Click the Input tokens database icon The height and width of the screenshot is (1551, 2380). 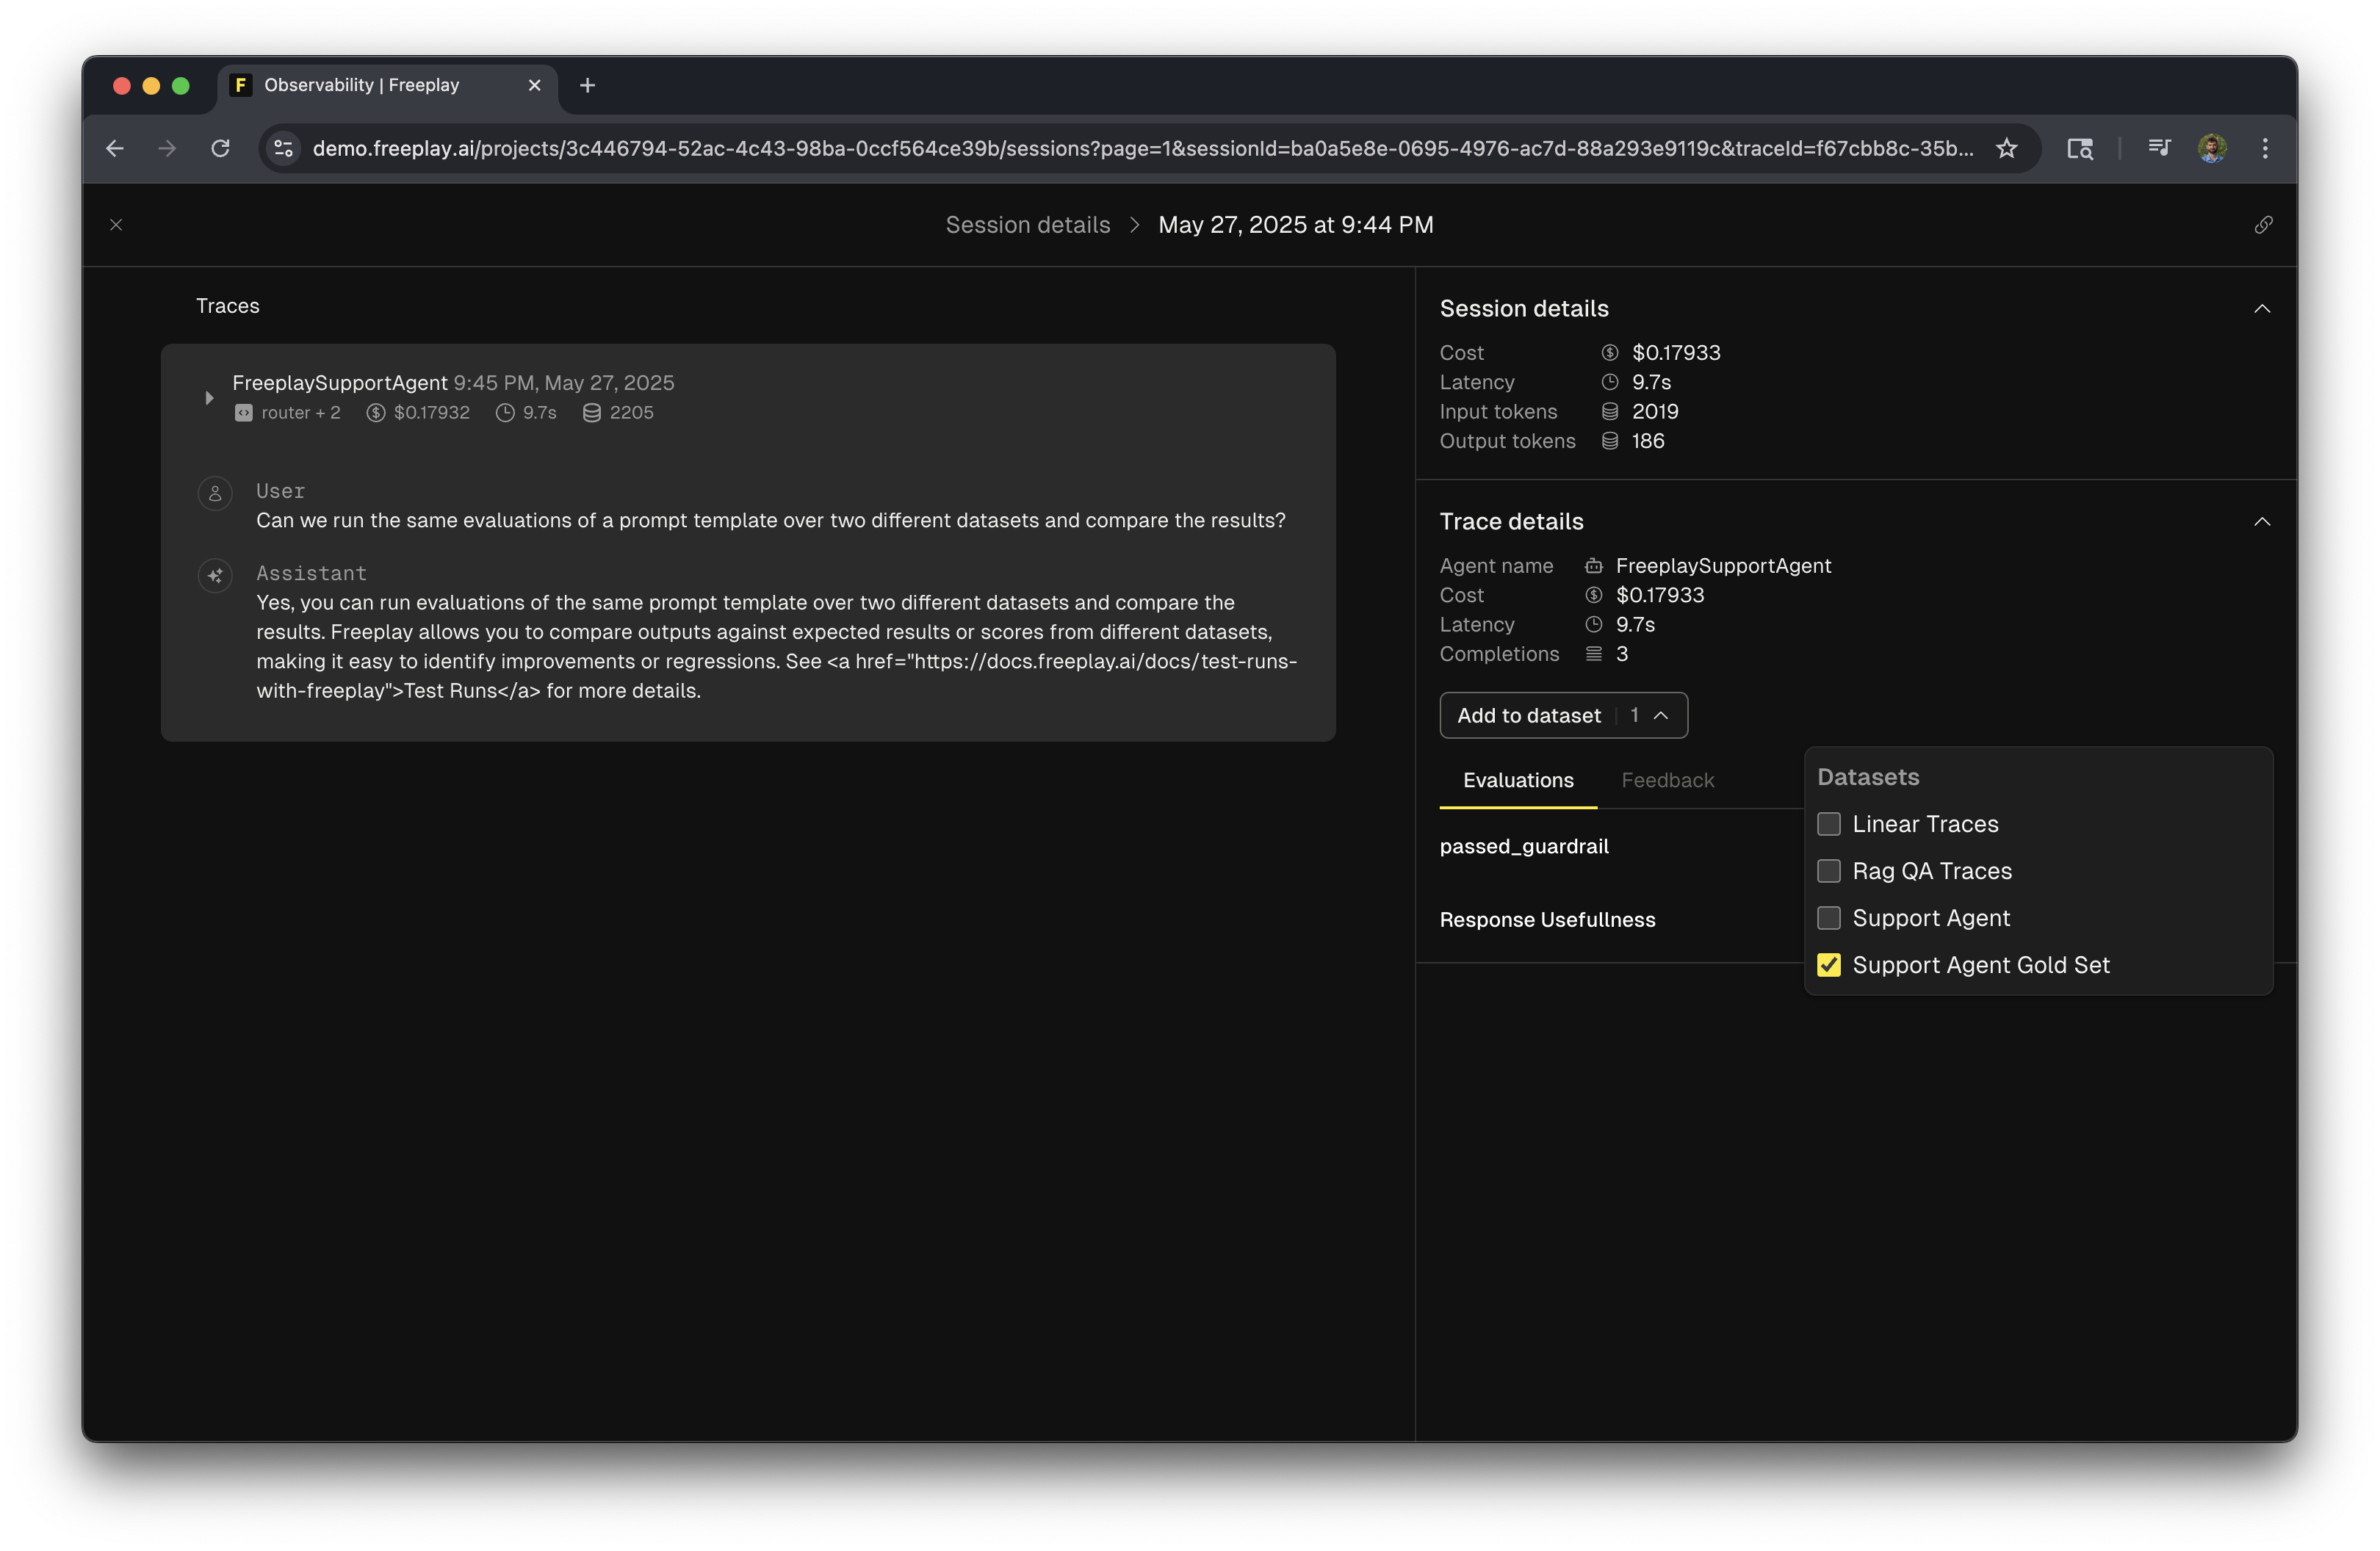pos(1610,412)
